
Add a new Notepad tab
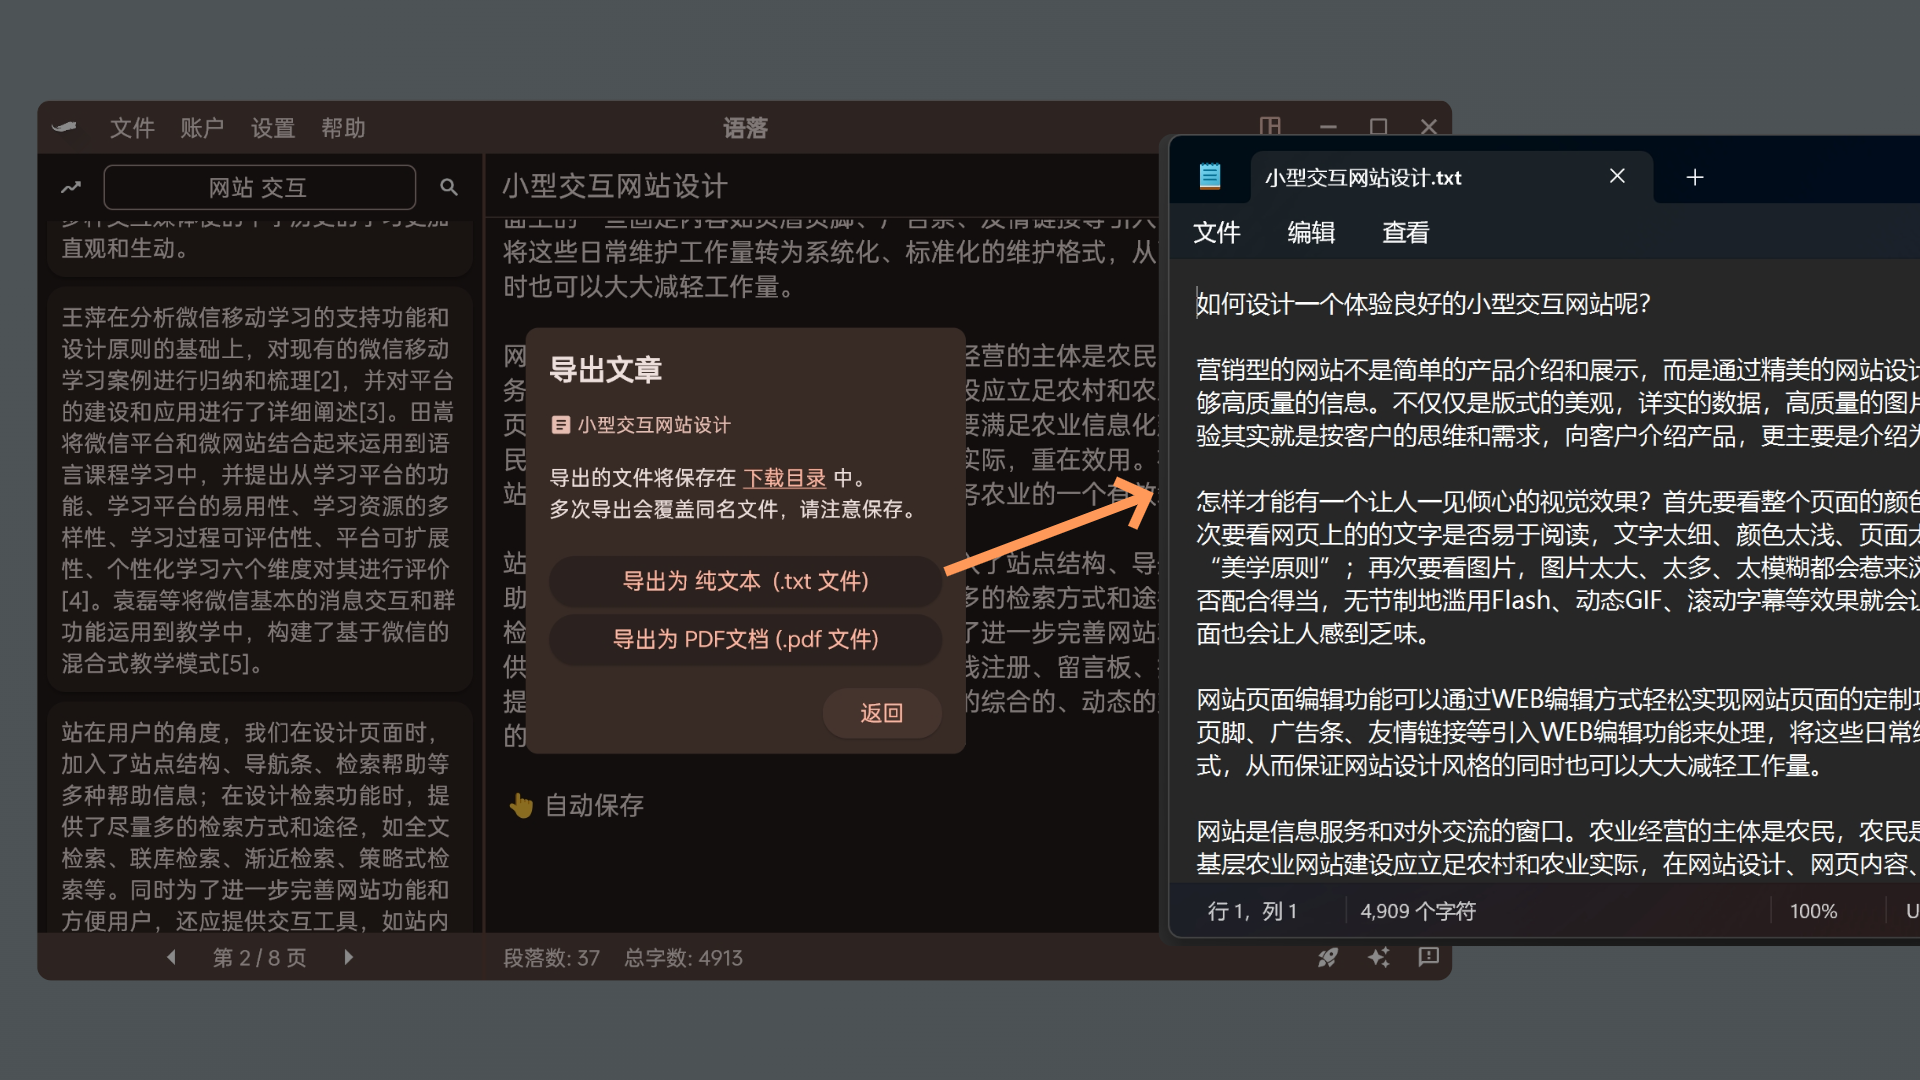pos(1694,177)
